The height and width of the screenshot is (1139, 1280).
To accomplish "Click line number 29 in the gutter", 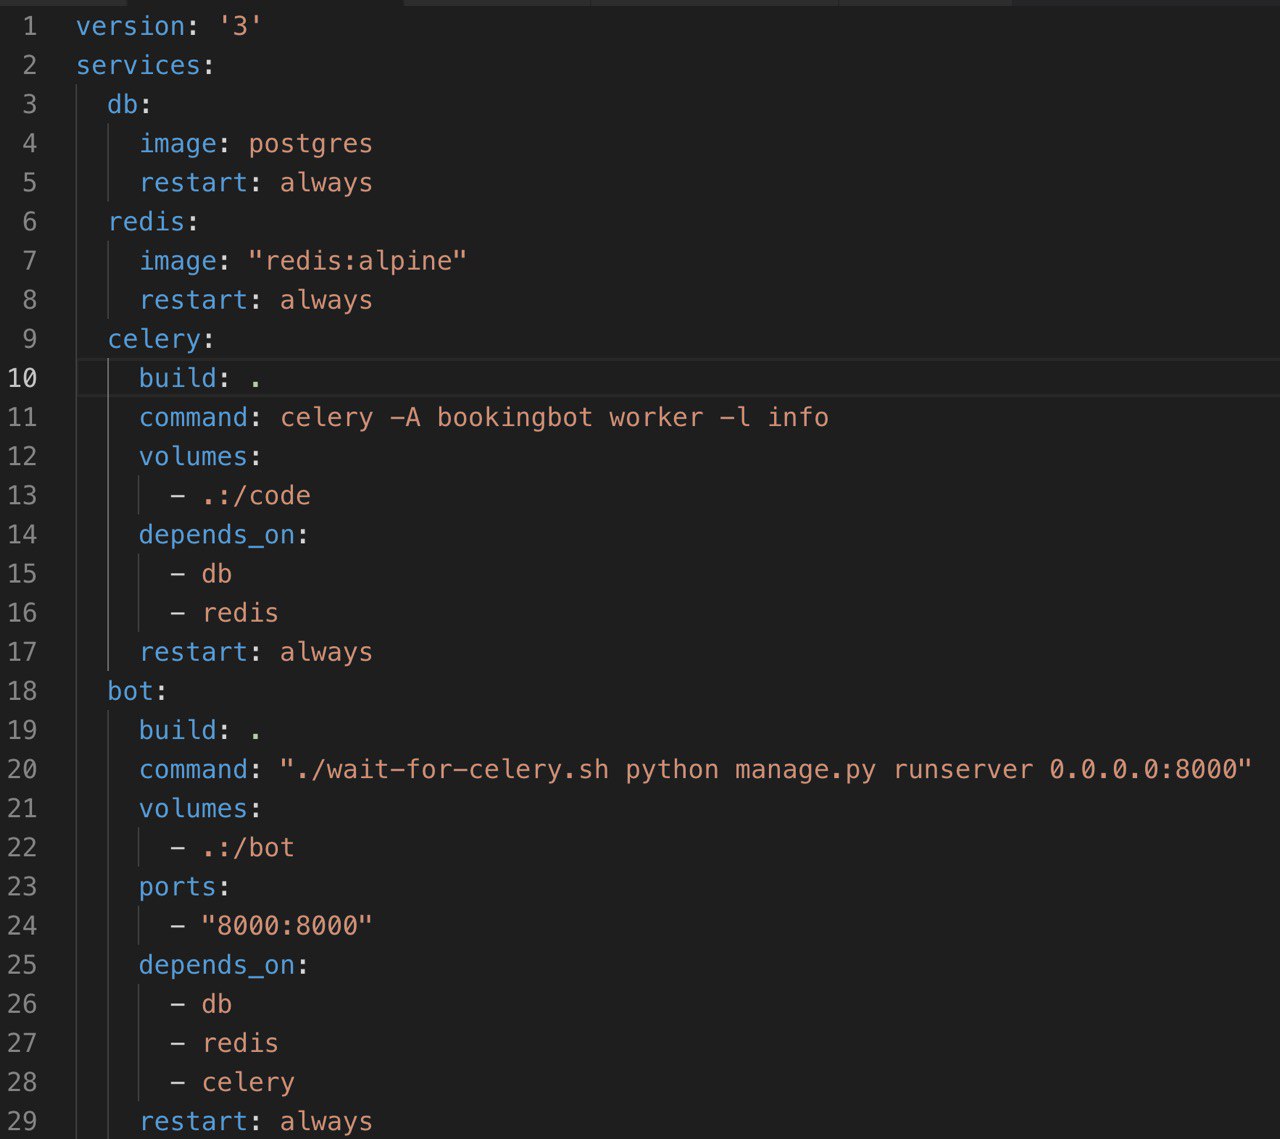I will (22, 1121).
